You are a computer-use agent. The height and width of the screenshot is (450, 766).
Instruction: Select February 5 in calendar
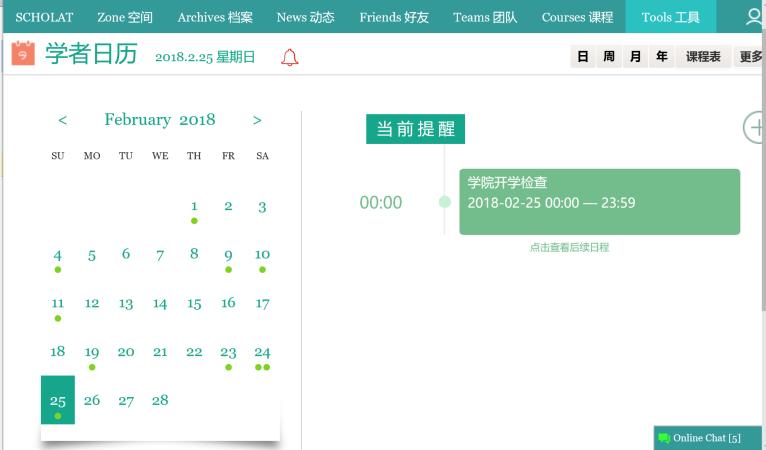tap(92, 256)
